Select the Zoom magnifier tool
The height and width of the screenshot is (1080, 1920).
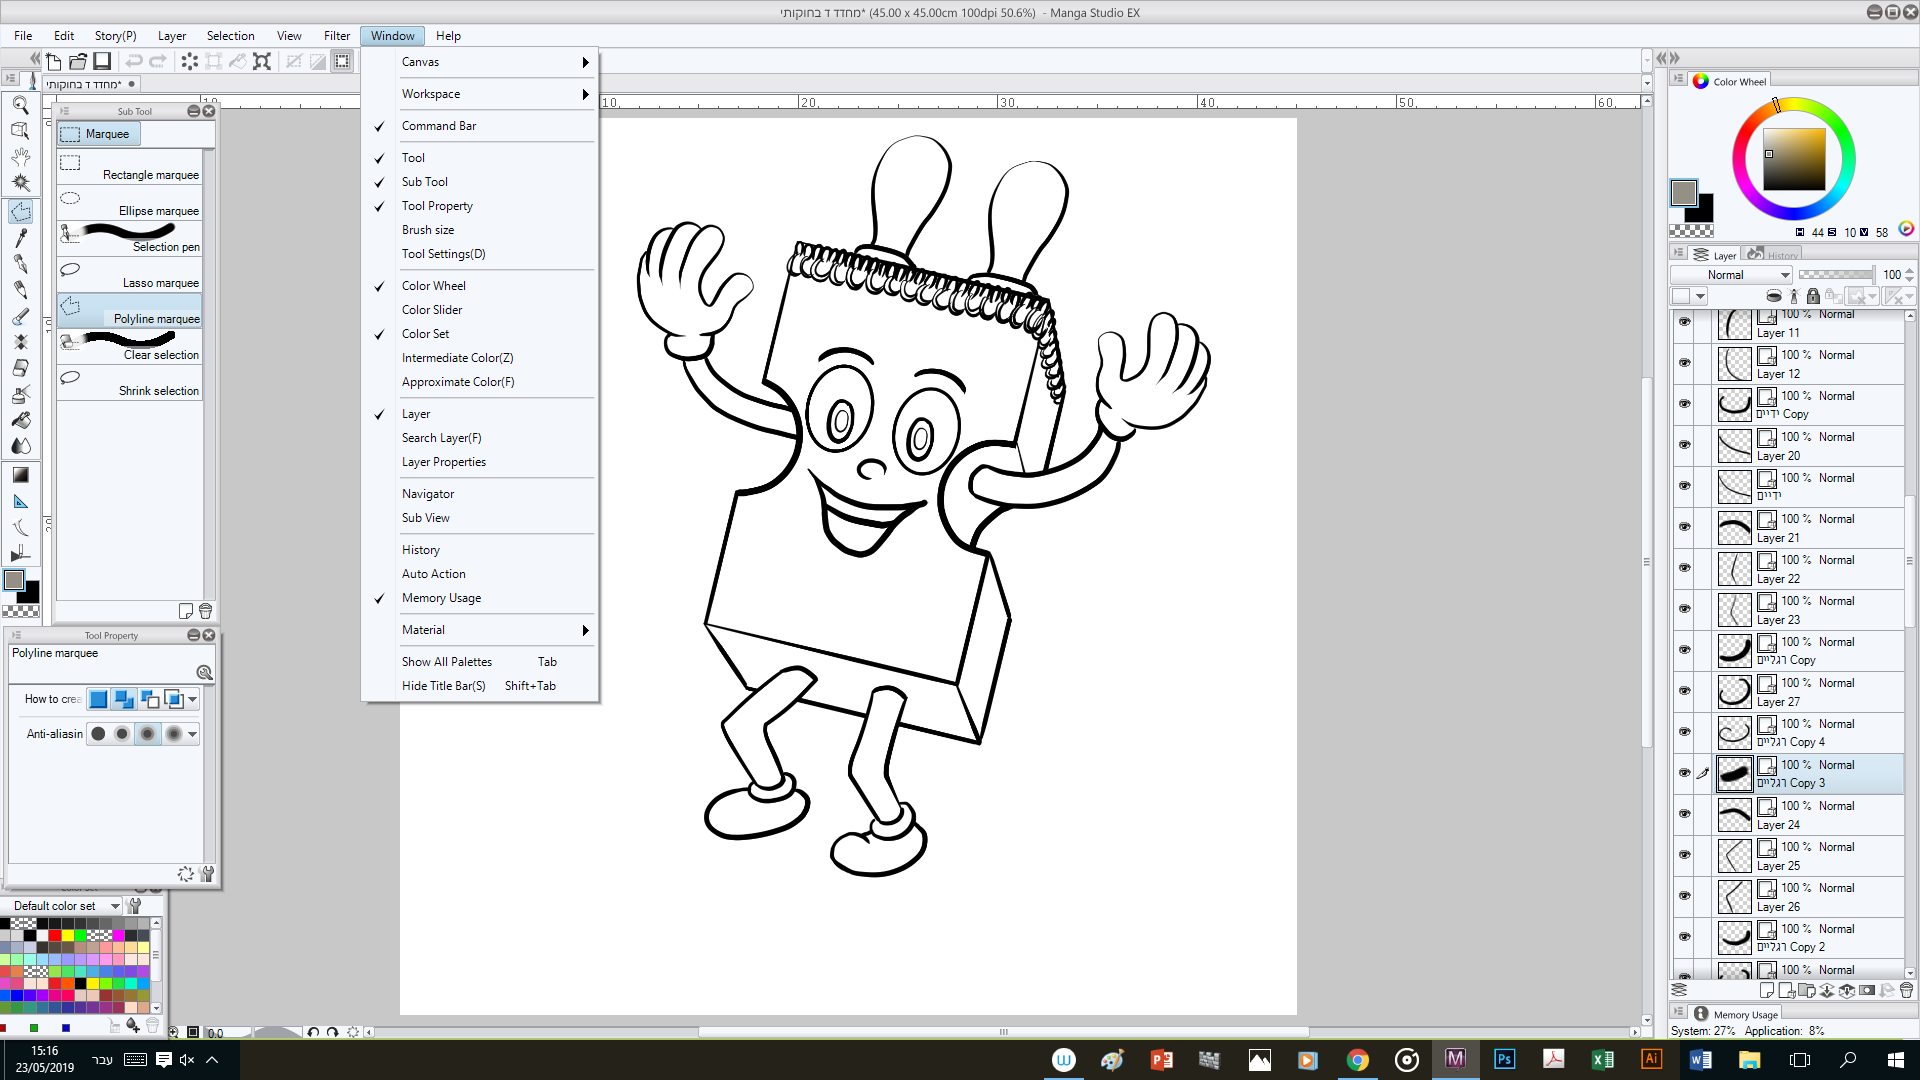point(21,105)
